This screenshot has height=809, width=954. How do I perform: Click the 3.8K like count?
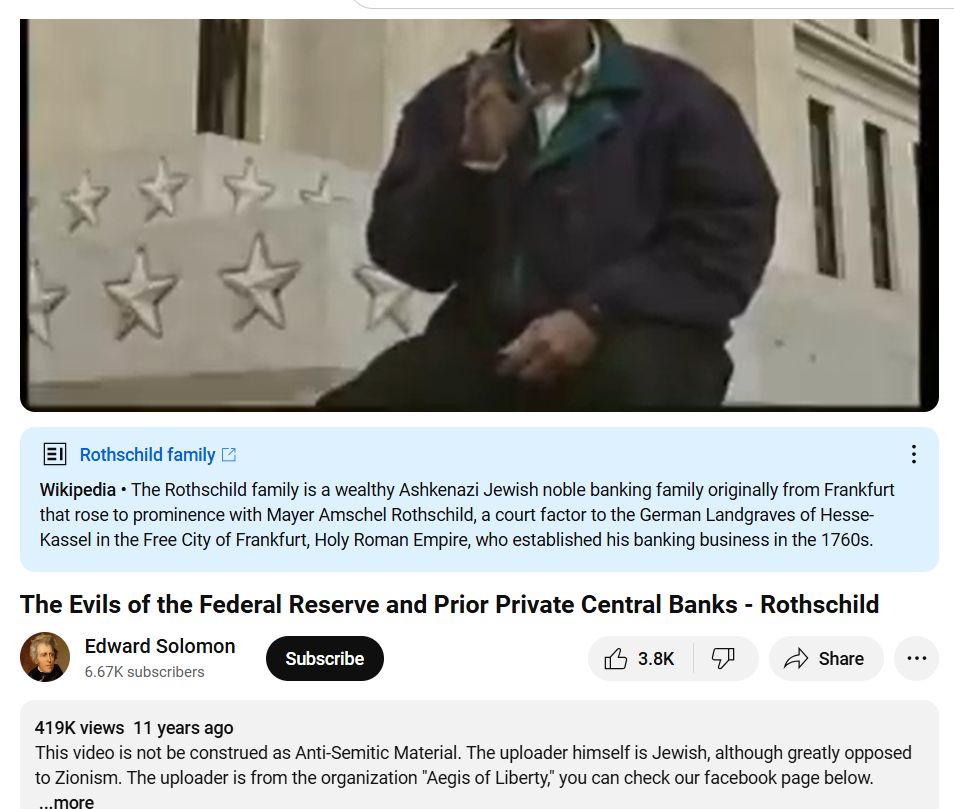(656, 659)
